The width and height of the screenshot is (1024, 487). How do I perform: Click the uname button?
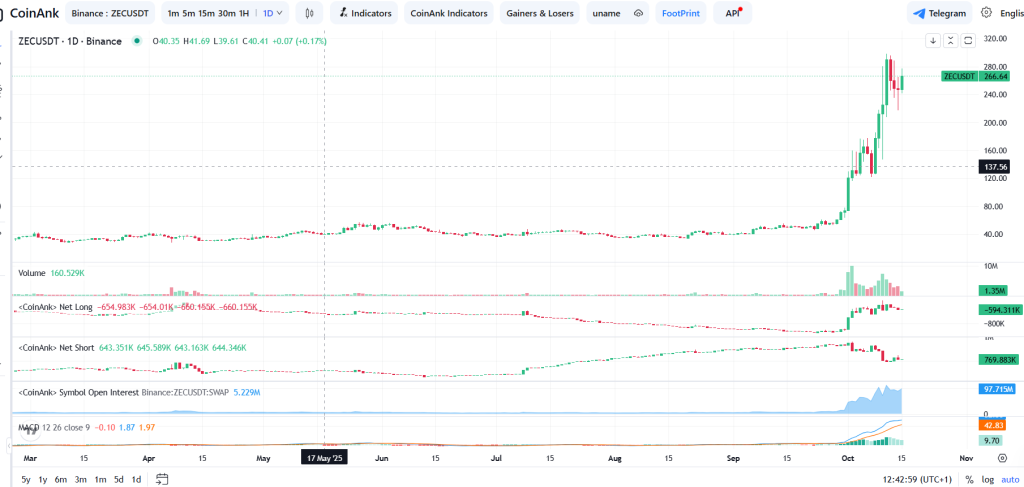(x=607, y=13)
